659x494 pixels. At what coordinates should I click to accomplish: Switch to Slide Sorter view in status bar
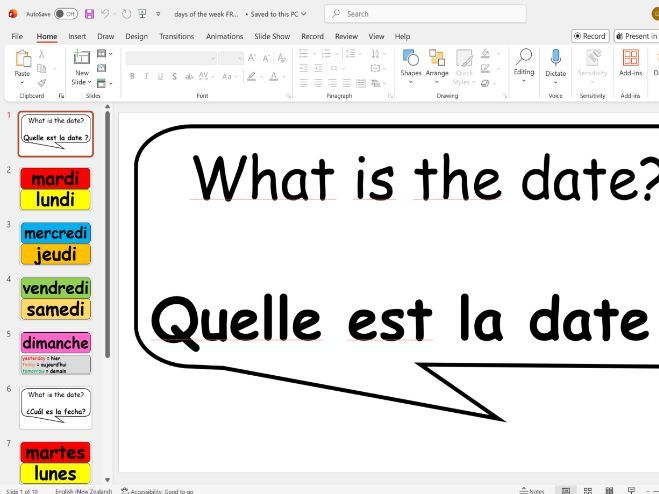(588, 490)
